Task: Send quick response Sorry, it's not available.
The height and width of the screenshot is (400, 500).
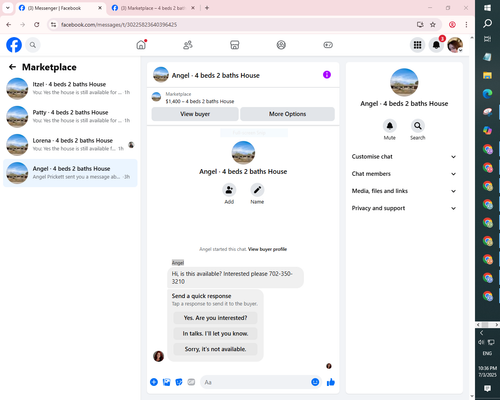Action: [x=215, y=349]
